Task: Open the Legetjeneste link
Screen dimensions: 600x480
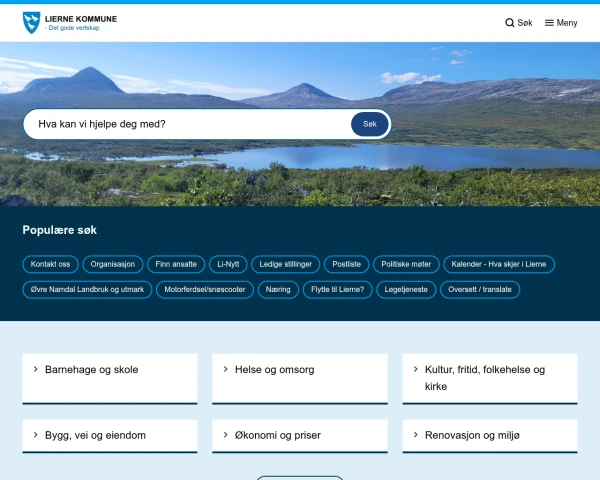Action: (406, 289)
